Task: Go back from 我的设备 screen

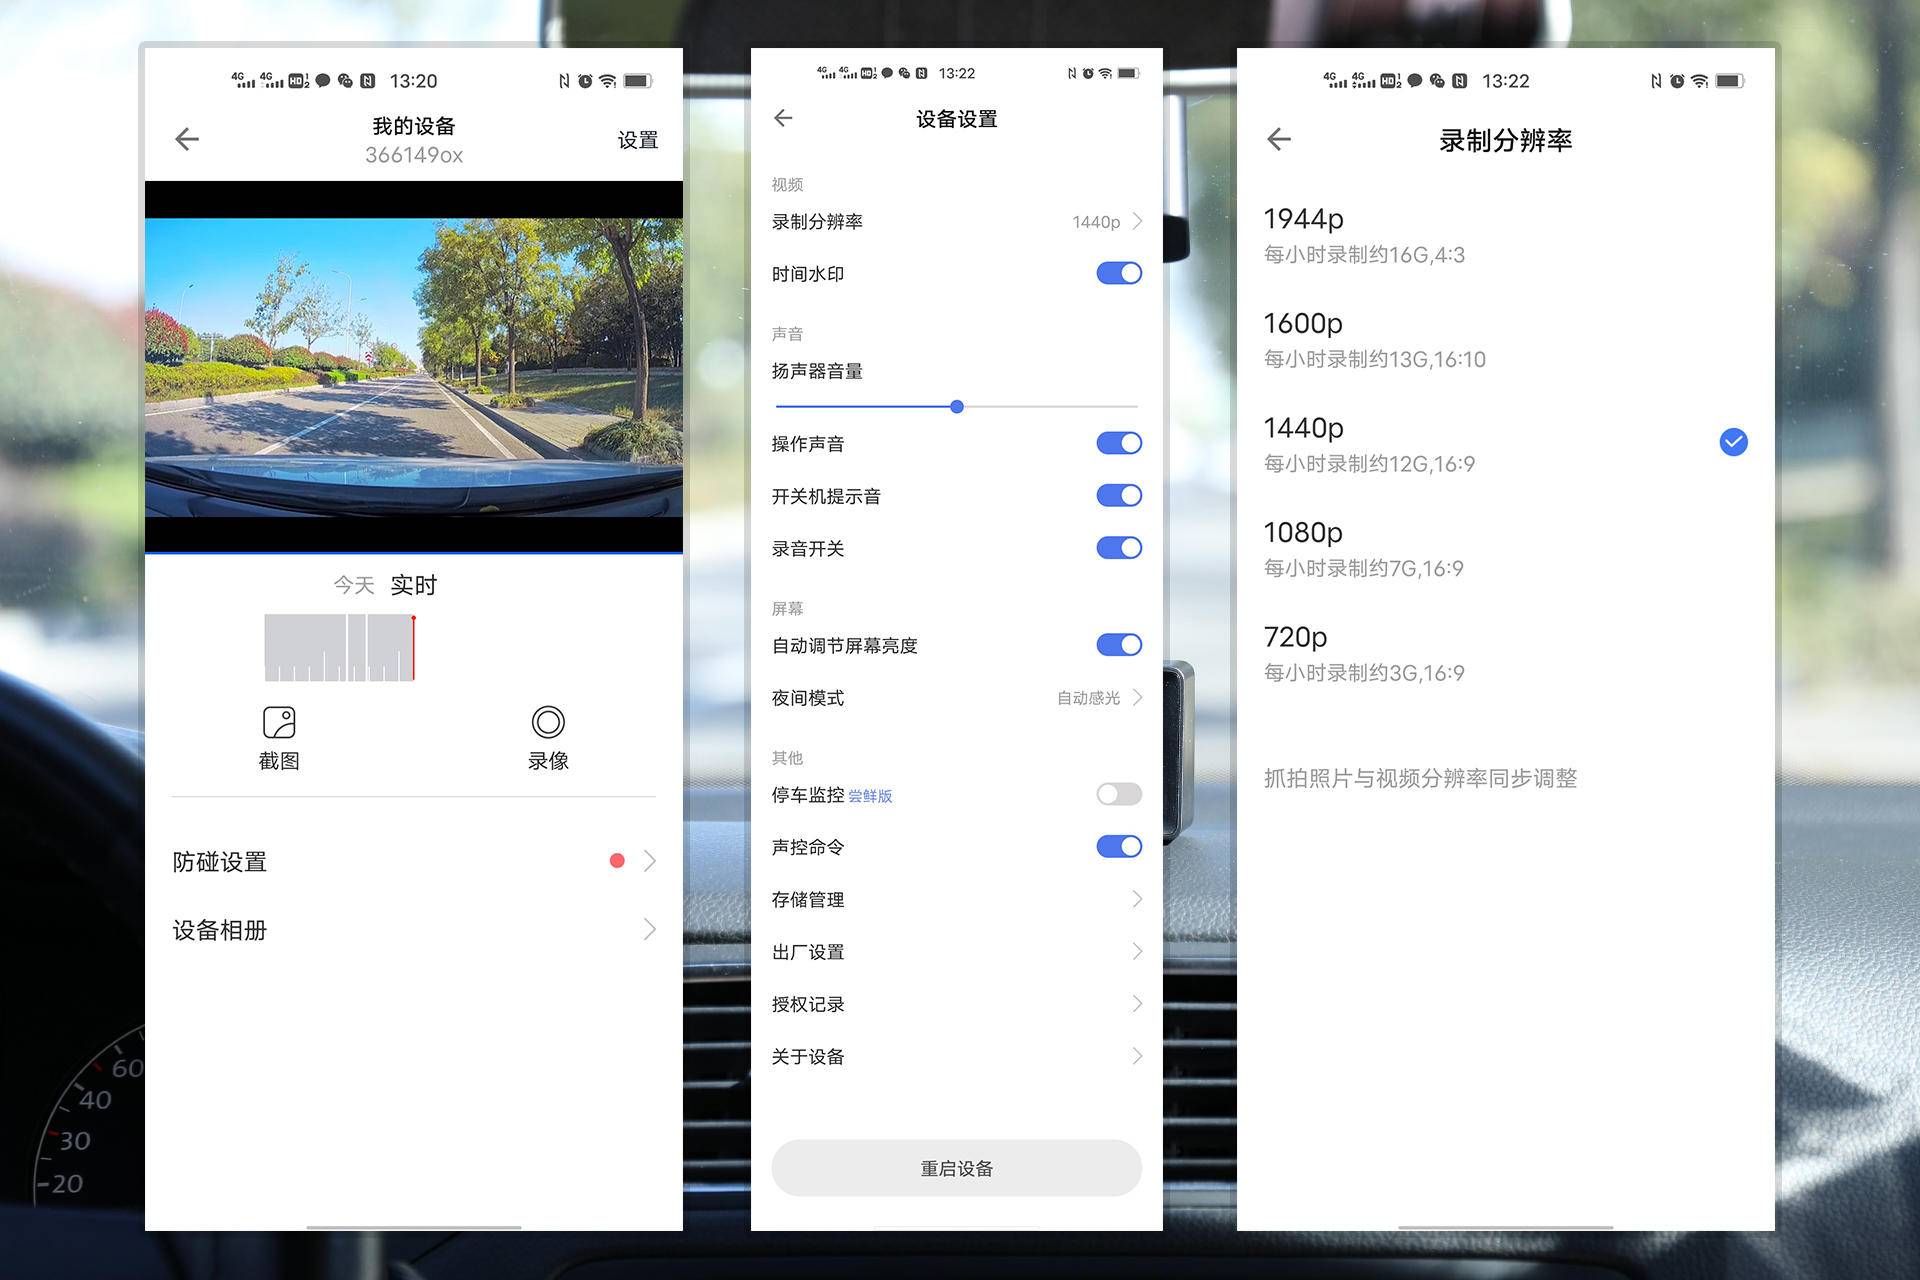Action: click(187, 139)
